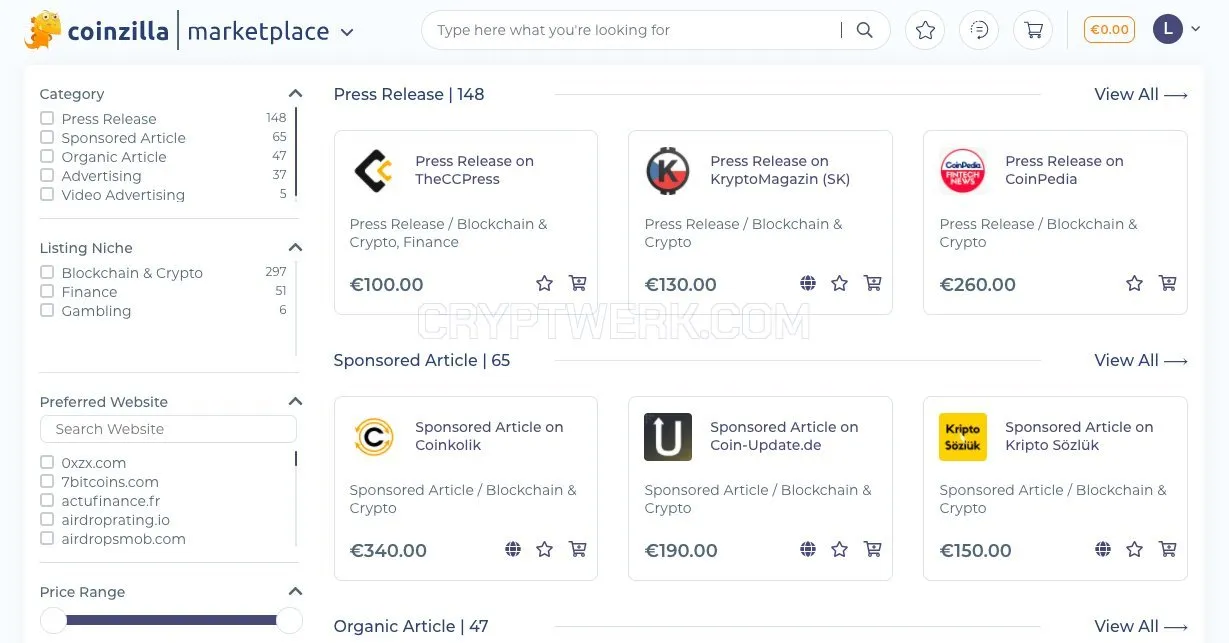
Task: Open the Coin-Update.de logo thumbnail
Action: [x=668, y=437]
